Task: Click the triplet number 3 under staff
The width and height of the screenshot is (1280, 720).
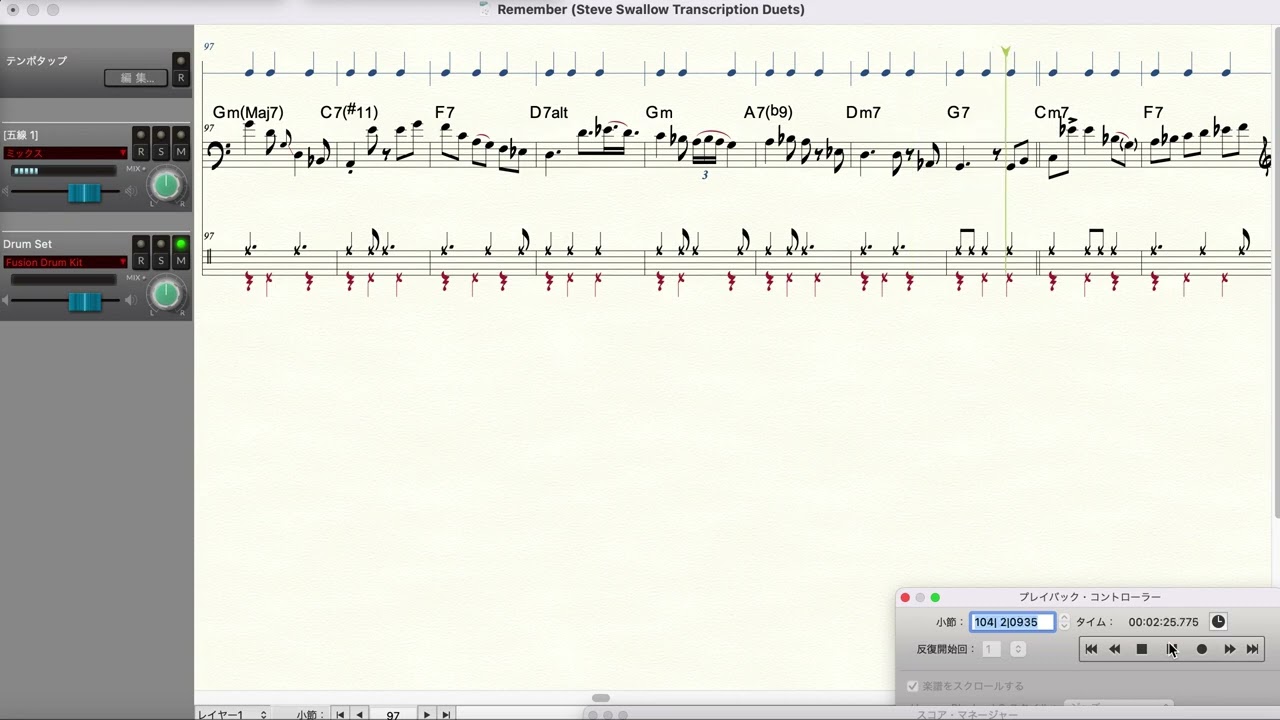Action: pos(705,175)
